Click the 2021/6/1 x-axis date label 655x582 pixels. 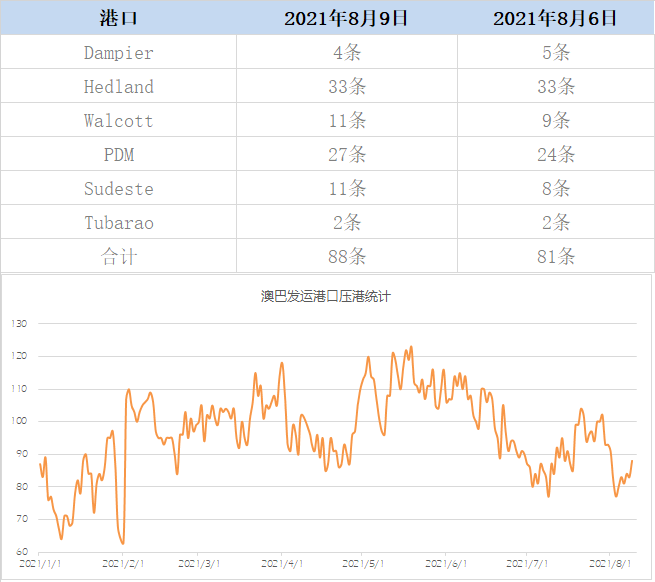click(x=446, y=564)
